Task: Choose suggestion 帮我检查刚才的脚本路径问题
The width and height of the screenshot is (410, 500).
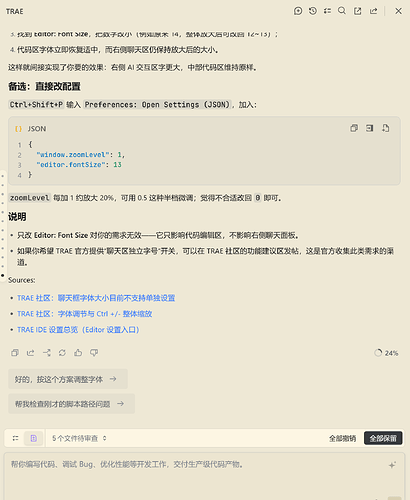Action: pyautogui.click(x=71, y=404)
